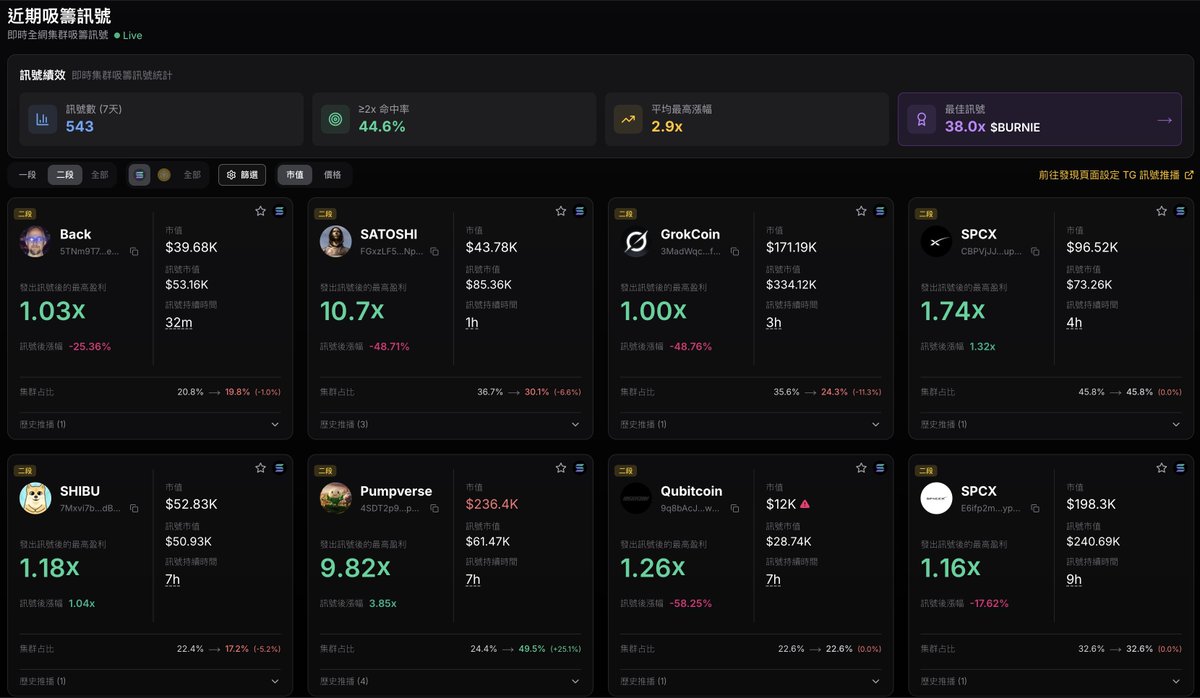Copy Pumpverse address 4SDT2p9

tap(434, 508)
